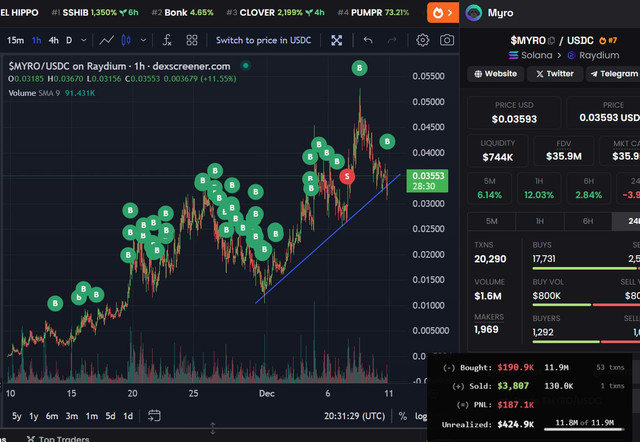Expand the timeframe dropdown arrow
Viewport: 640px width, 442px height.
click(x=84, y=40)
